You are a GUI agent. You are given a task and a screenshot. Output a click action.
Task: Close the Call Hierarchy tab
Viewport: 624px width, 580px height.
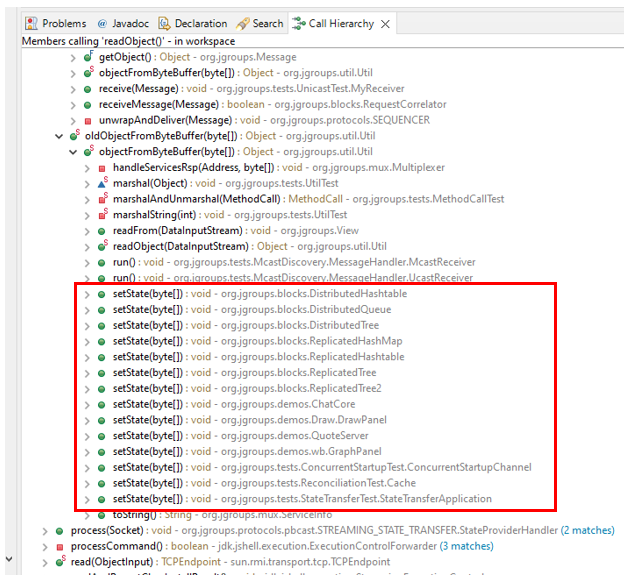(387, 23)
